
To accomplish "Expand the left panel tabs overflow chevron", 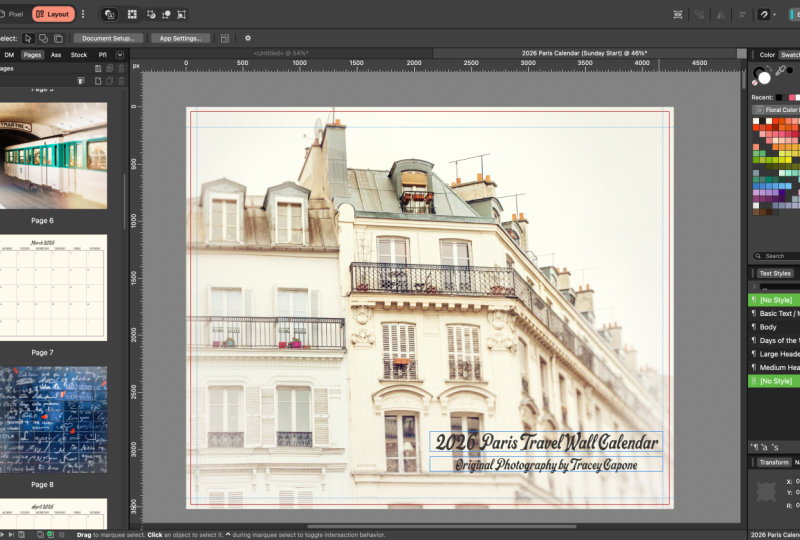I will pos(120,55).
